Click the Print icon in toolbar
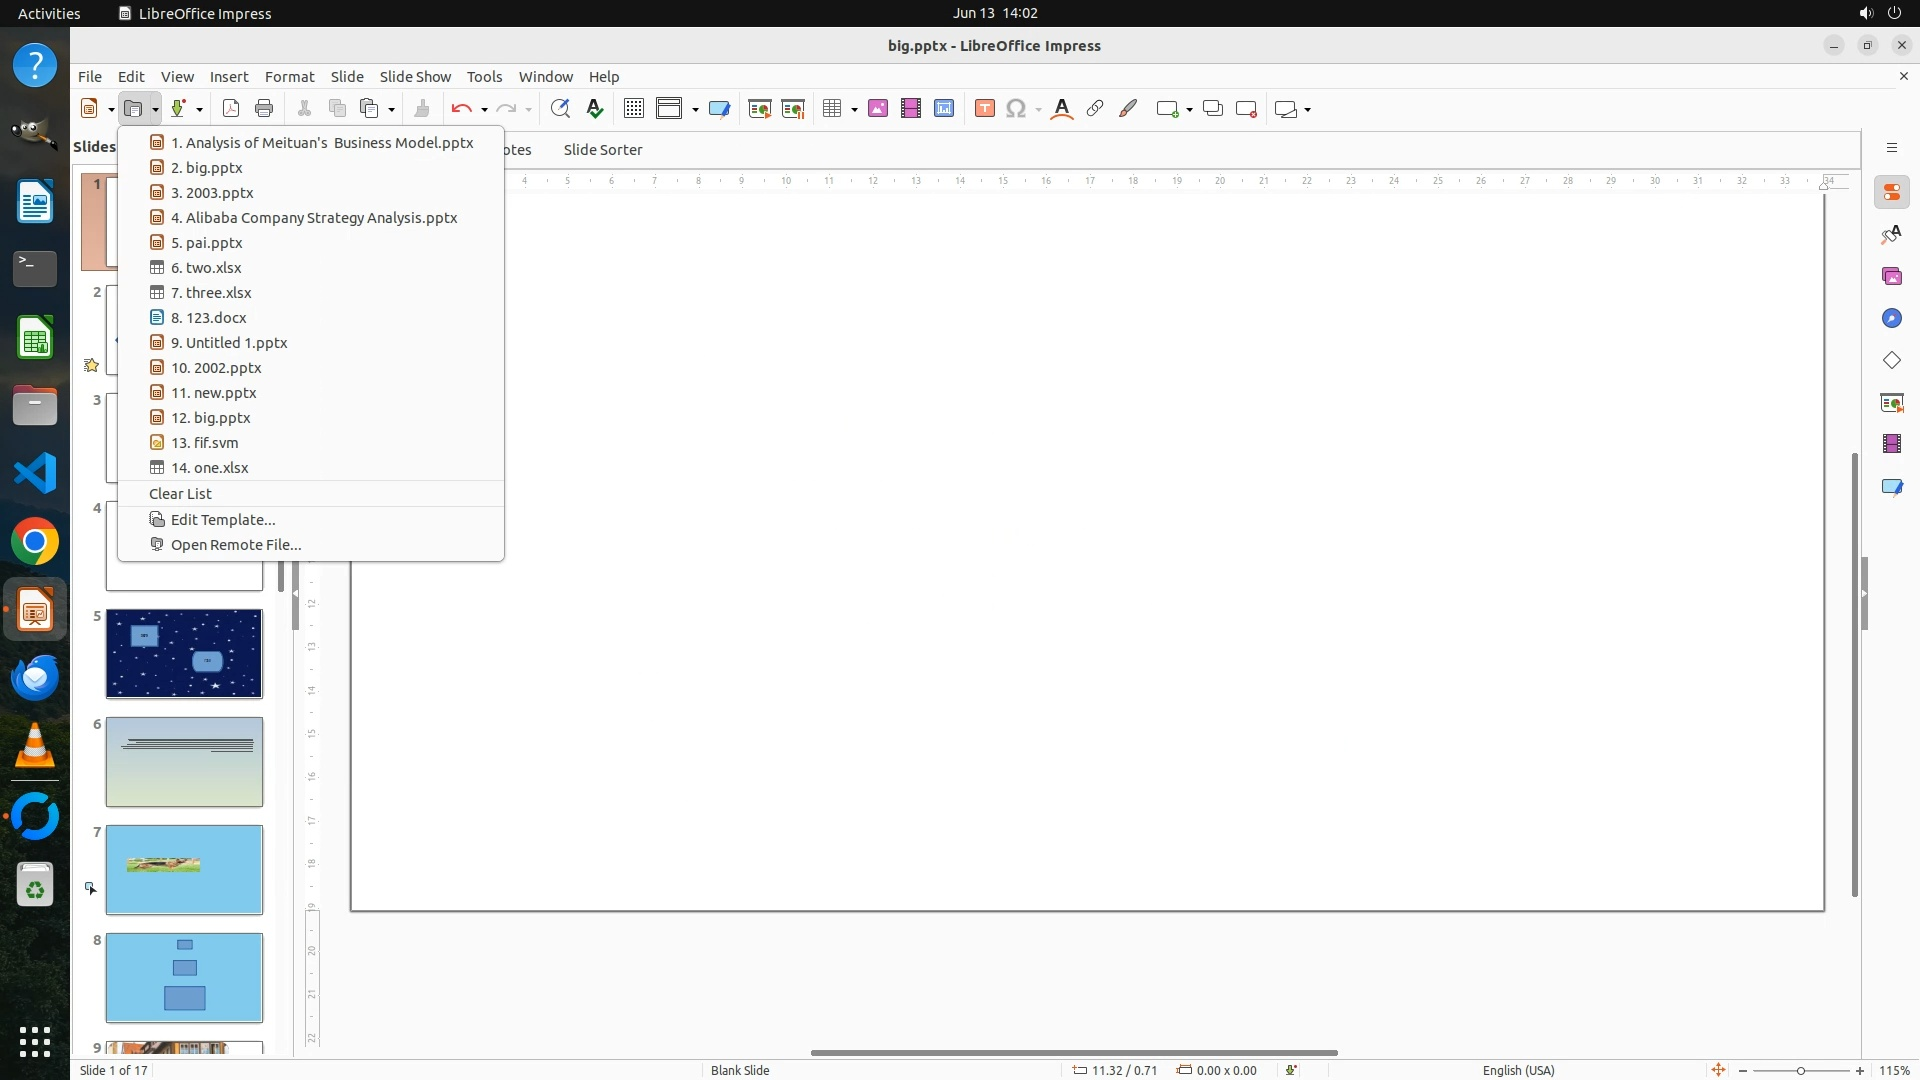This screenshot has width=1920, height=1080. coord(264,109)
